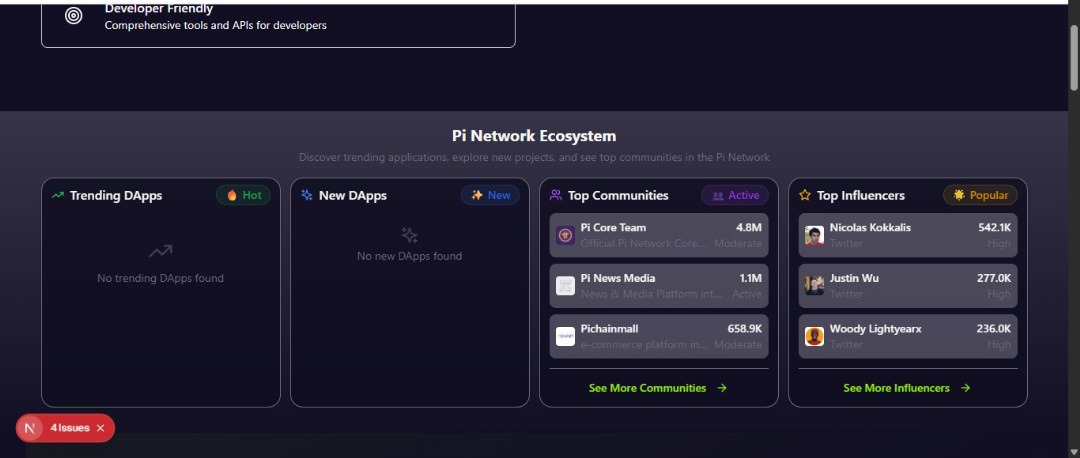Click No new DApps found text
The height and width of the screenshot is (458, 1080).
tap(410, 256)
